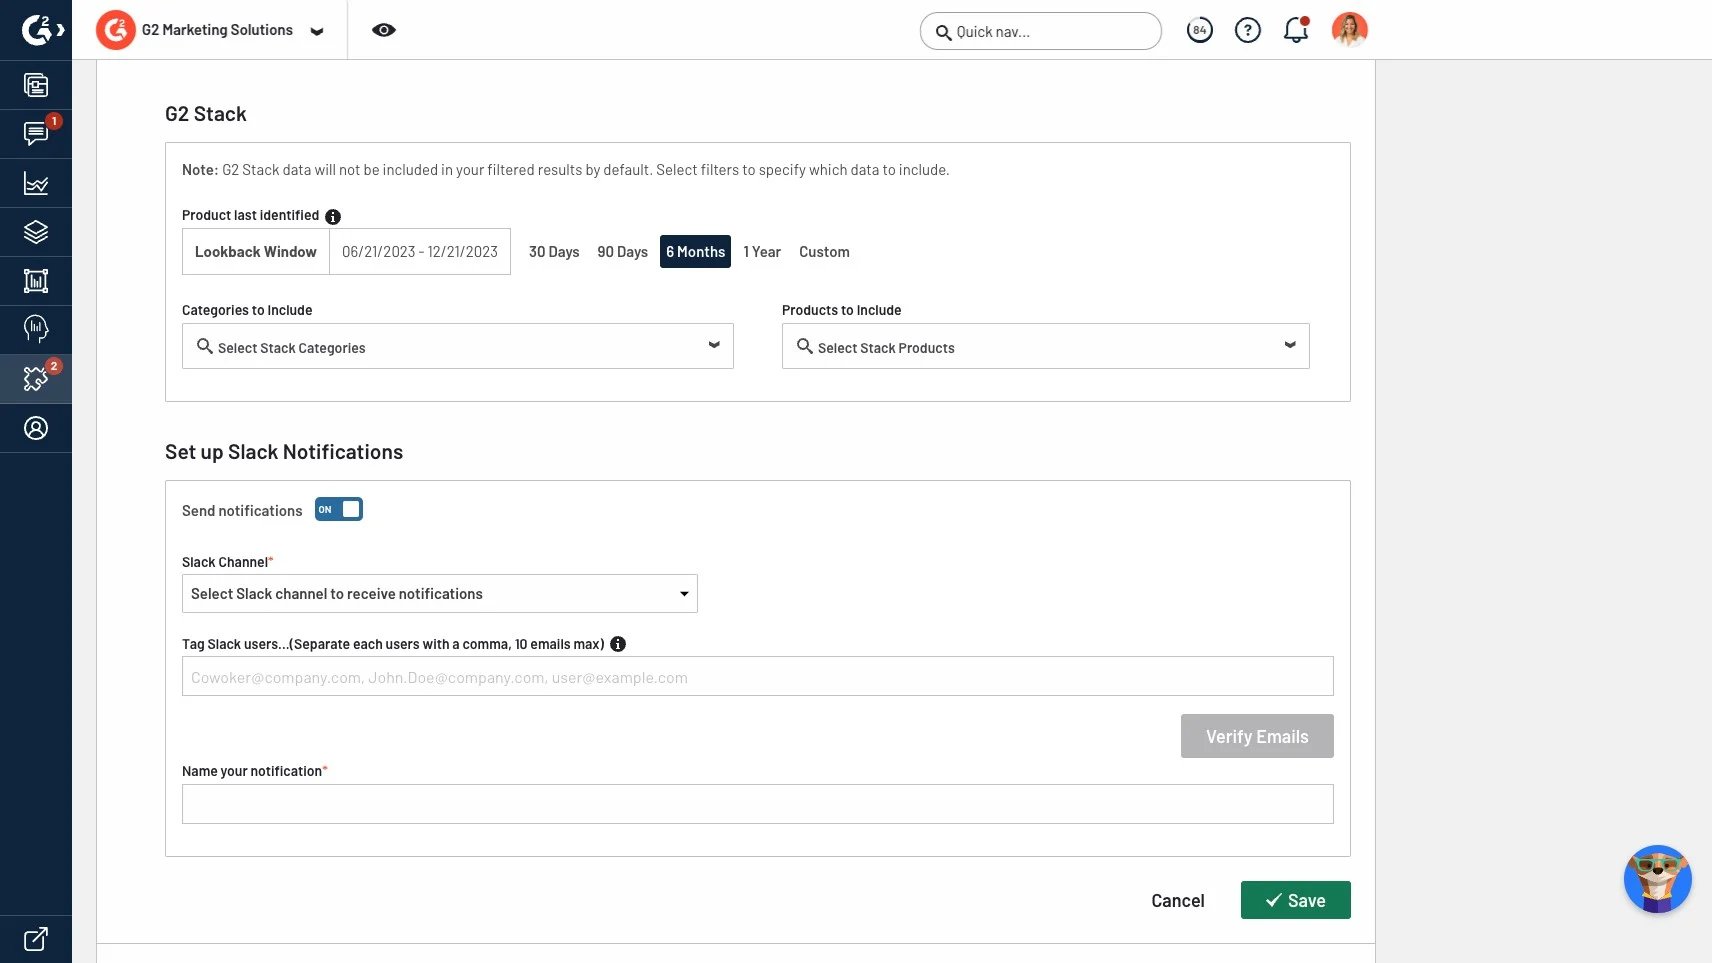1712x963 pixels.
Task: Select the 30 Days lookback option
Action: coord(554,252)
